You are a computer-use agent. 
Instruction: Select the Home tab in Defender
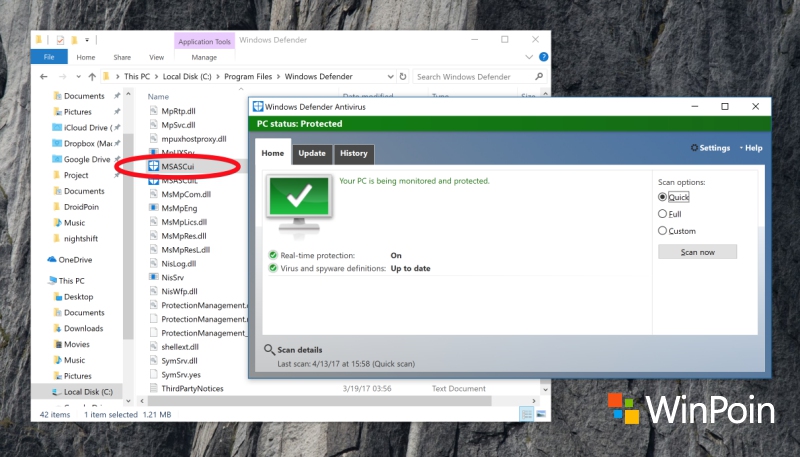(x=273, y=153)
